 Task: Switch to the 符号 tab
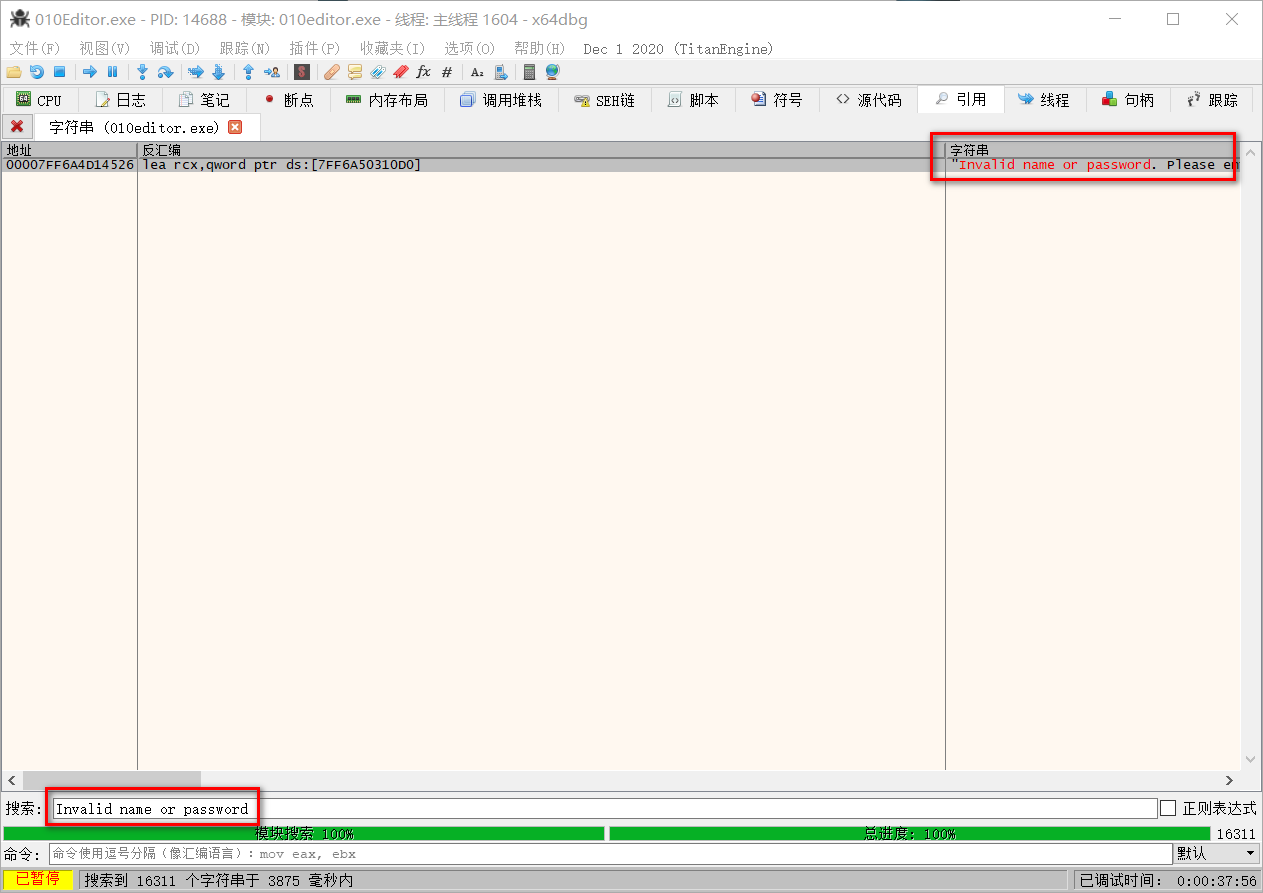pyautogui.click(x=777, y=100)
